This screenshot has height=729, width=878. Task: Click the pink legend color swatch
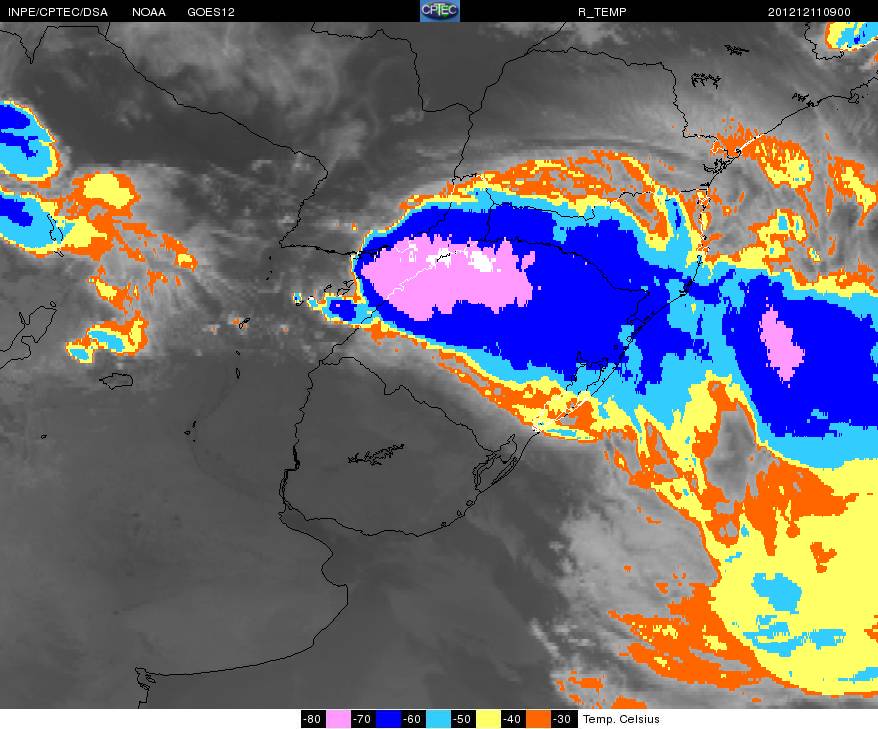pos(338,719)
